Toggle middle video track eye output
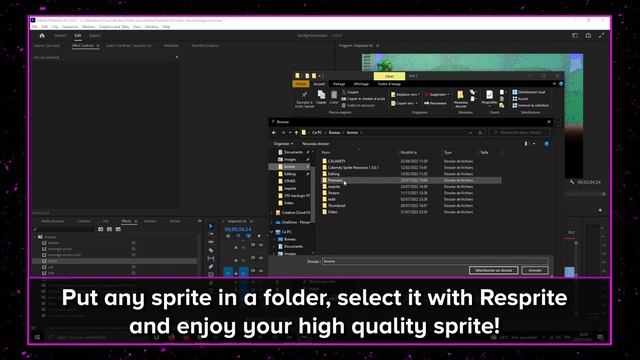Screen dimensions: 640x360 tap(261, 258)
